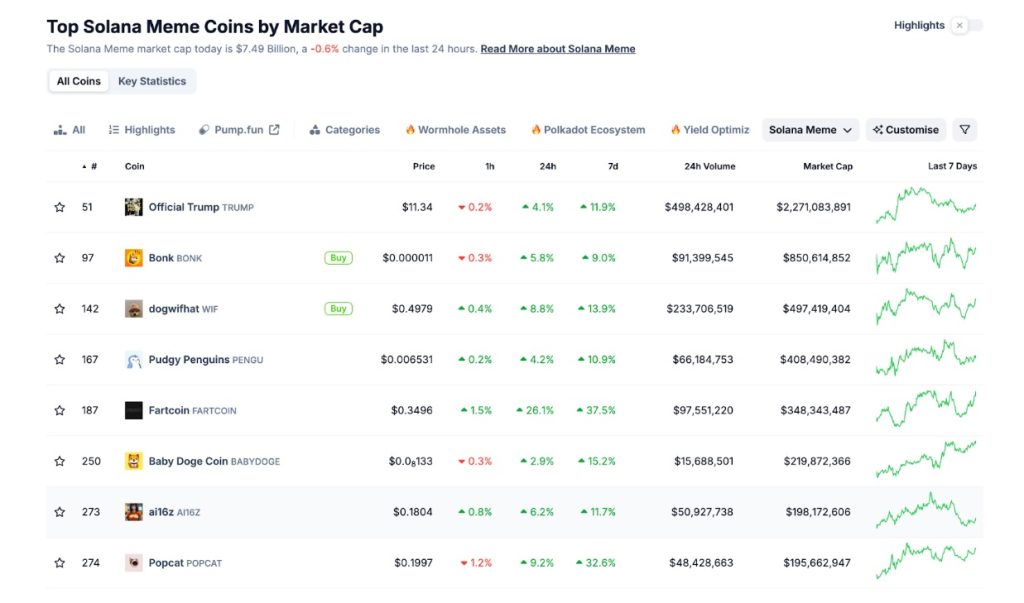Select the All filter tab

click(x=69, y=130)
